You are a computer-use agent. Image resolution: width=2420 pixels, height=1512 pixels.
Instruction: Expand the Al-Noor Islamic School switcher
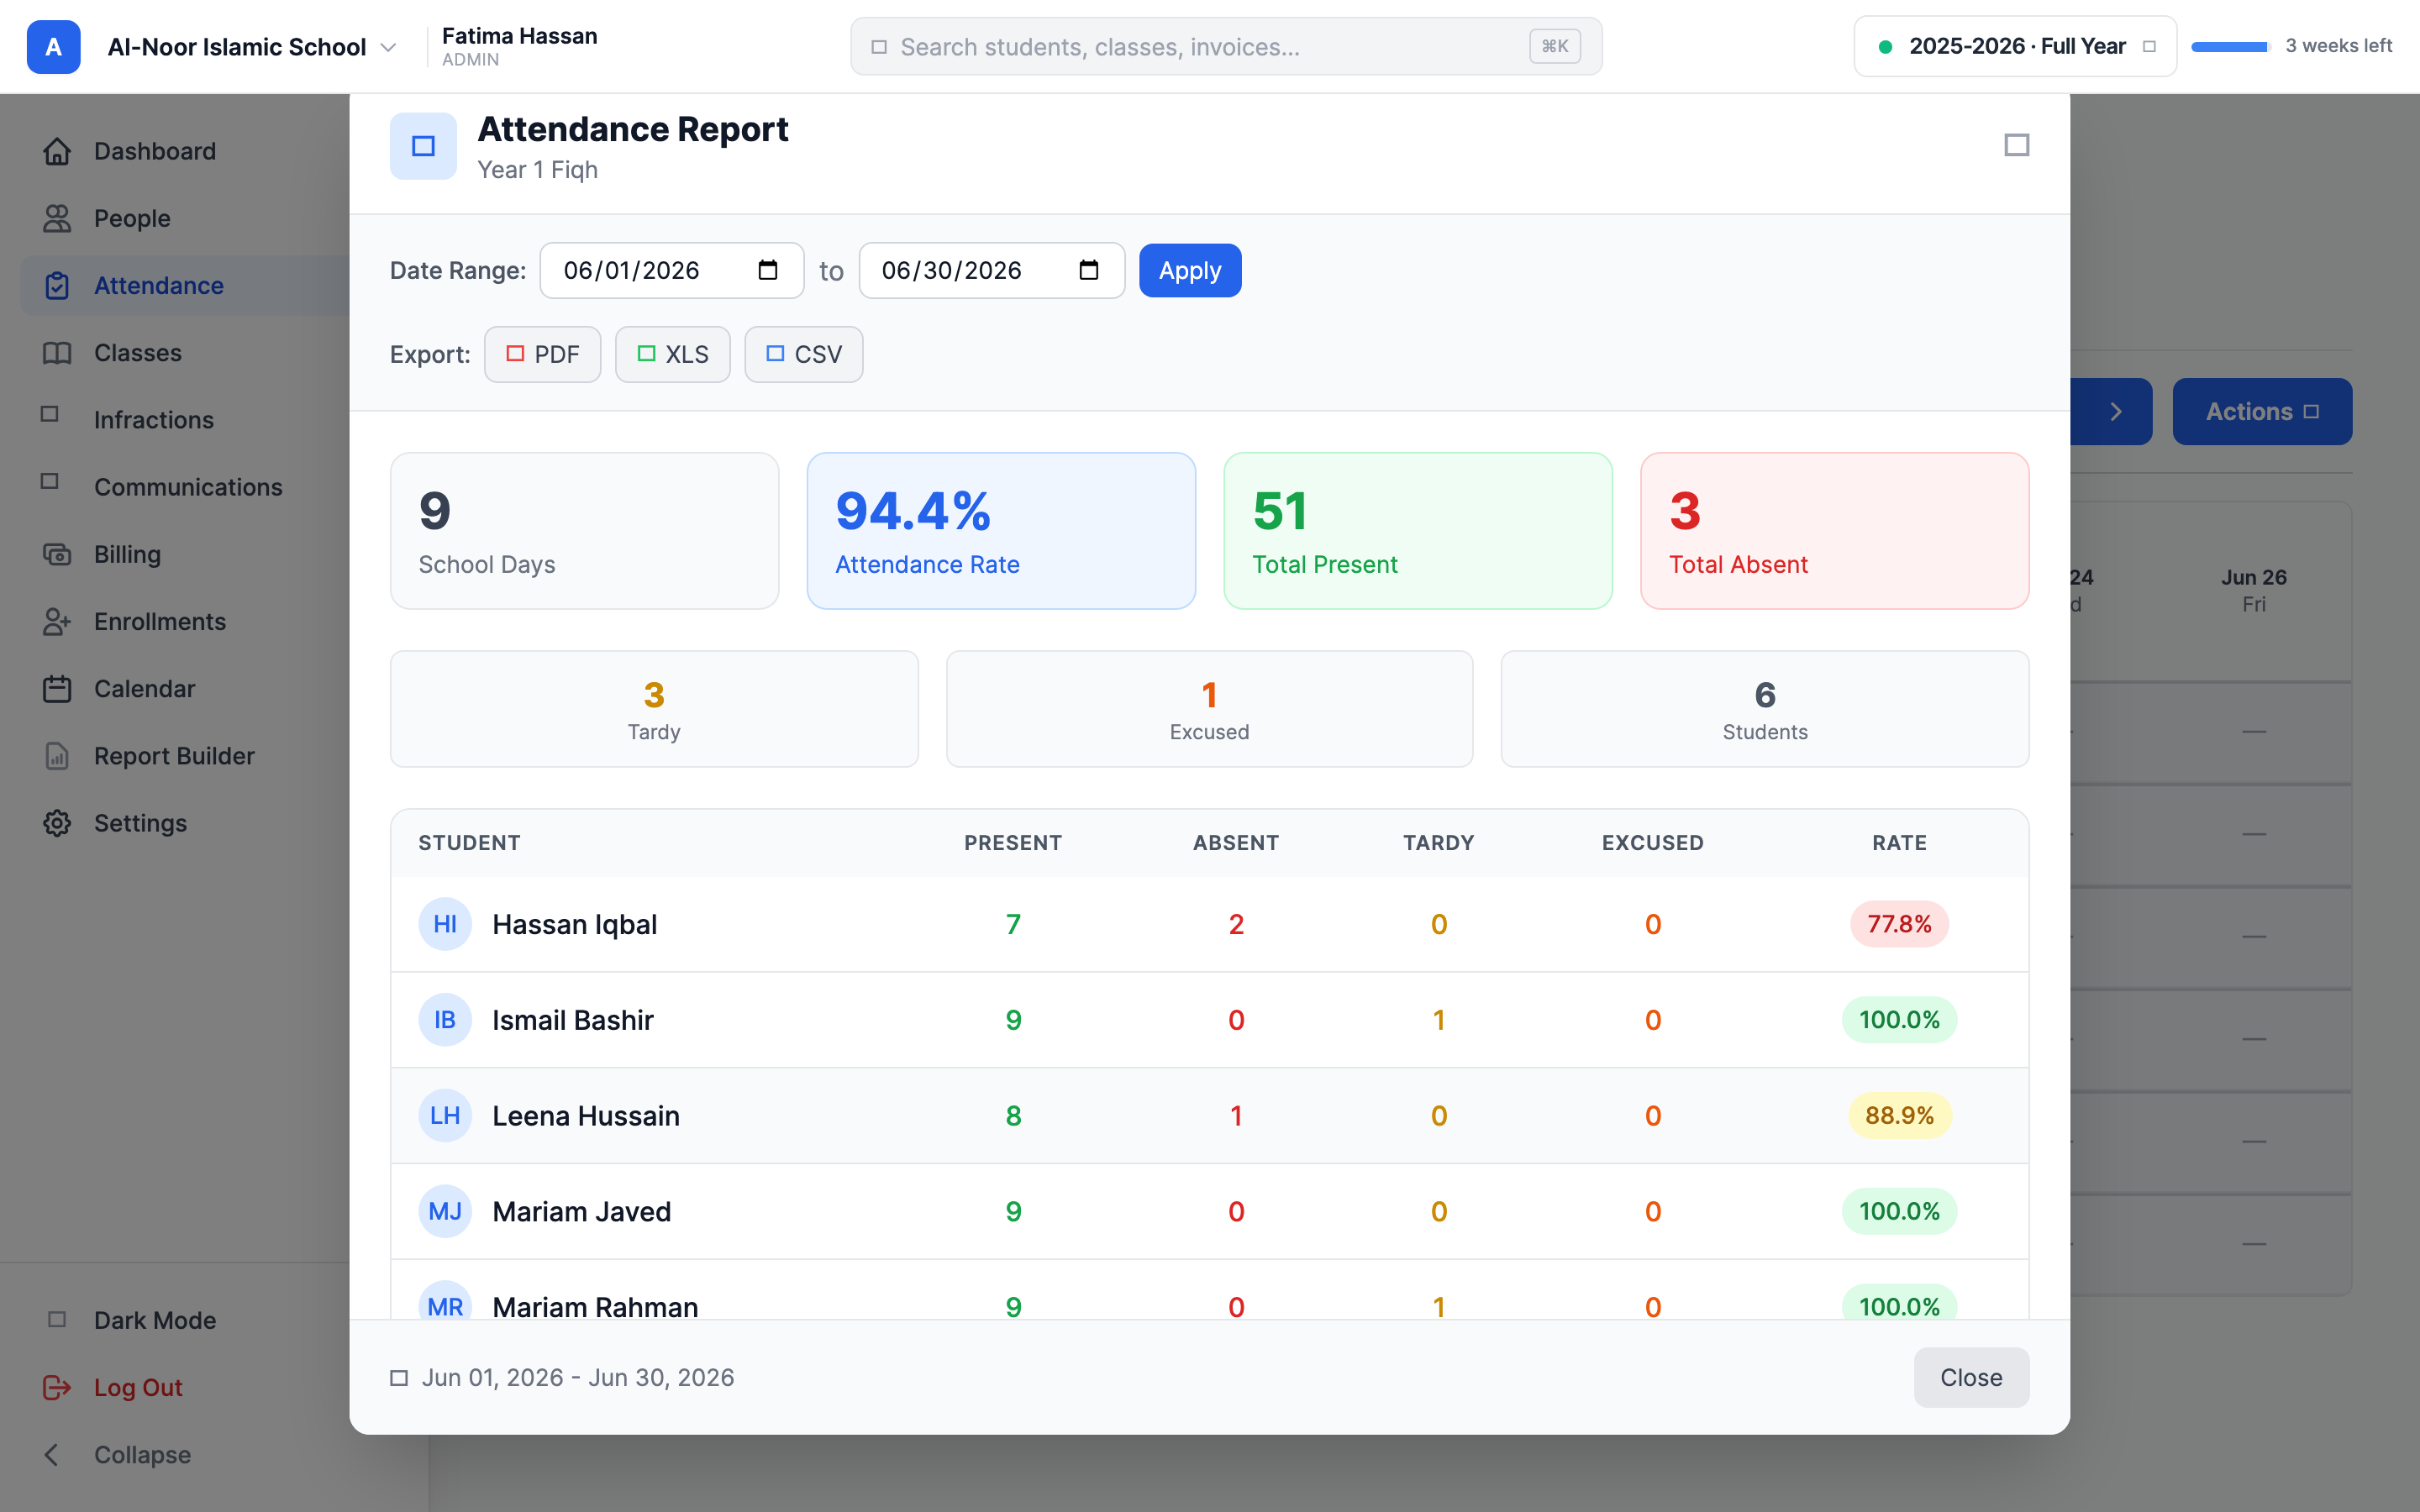(251, 47)
